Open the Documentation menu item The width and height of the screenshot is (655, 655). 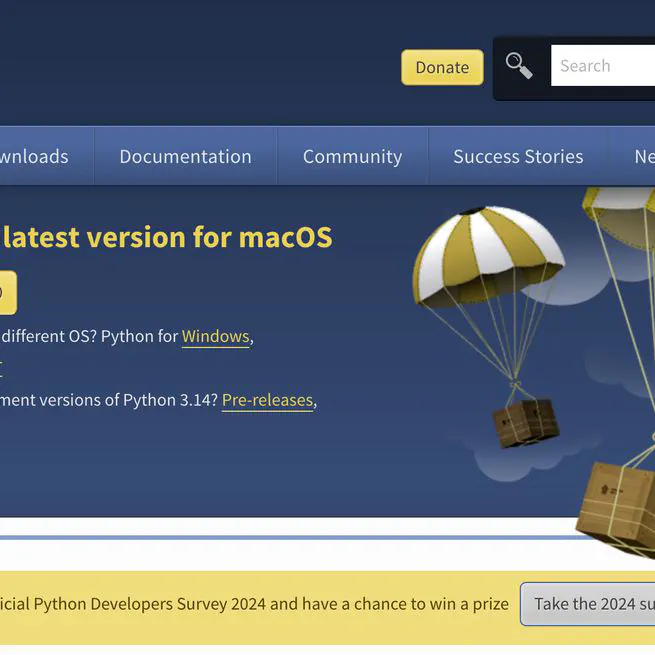pyautogui.click(x=185, y=156)
